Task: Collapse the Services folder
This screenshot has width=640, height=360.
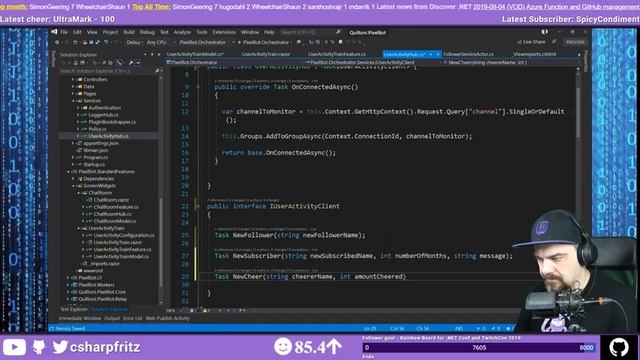Action: coord(73,100)
